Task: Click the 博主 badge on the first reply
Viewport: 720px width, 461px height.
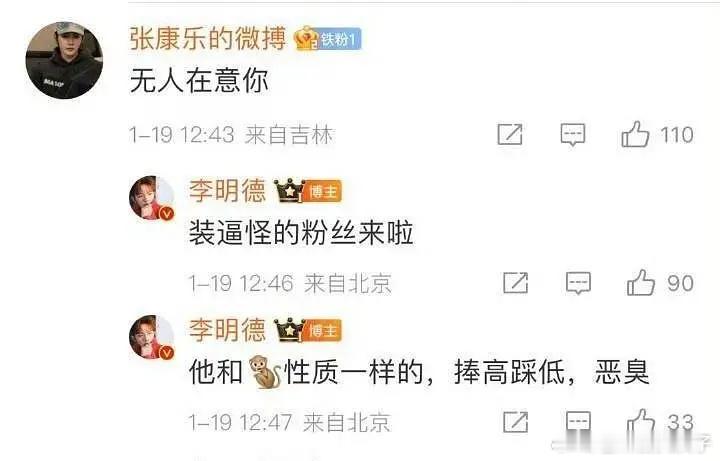Action: (x=323, y=191)
